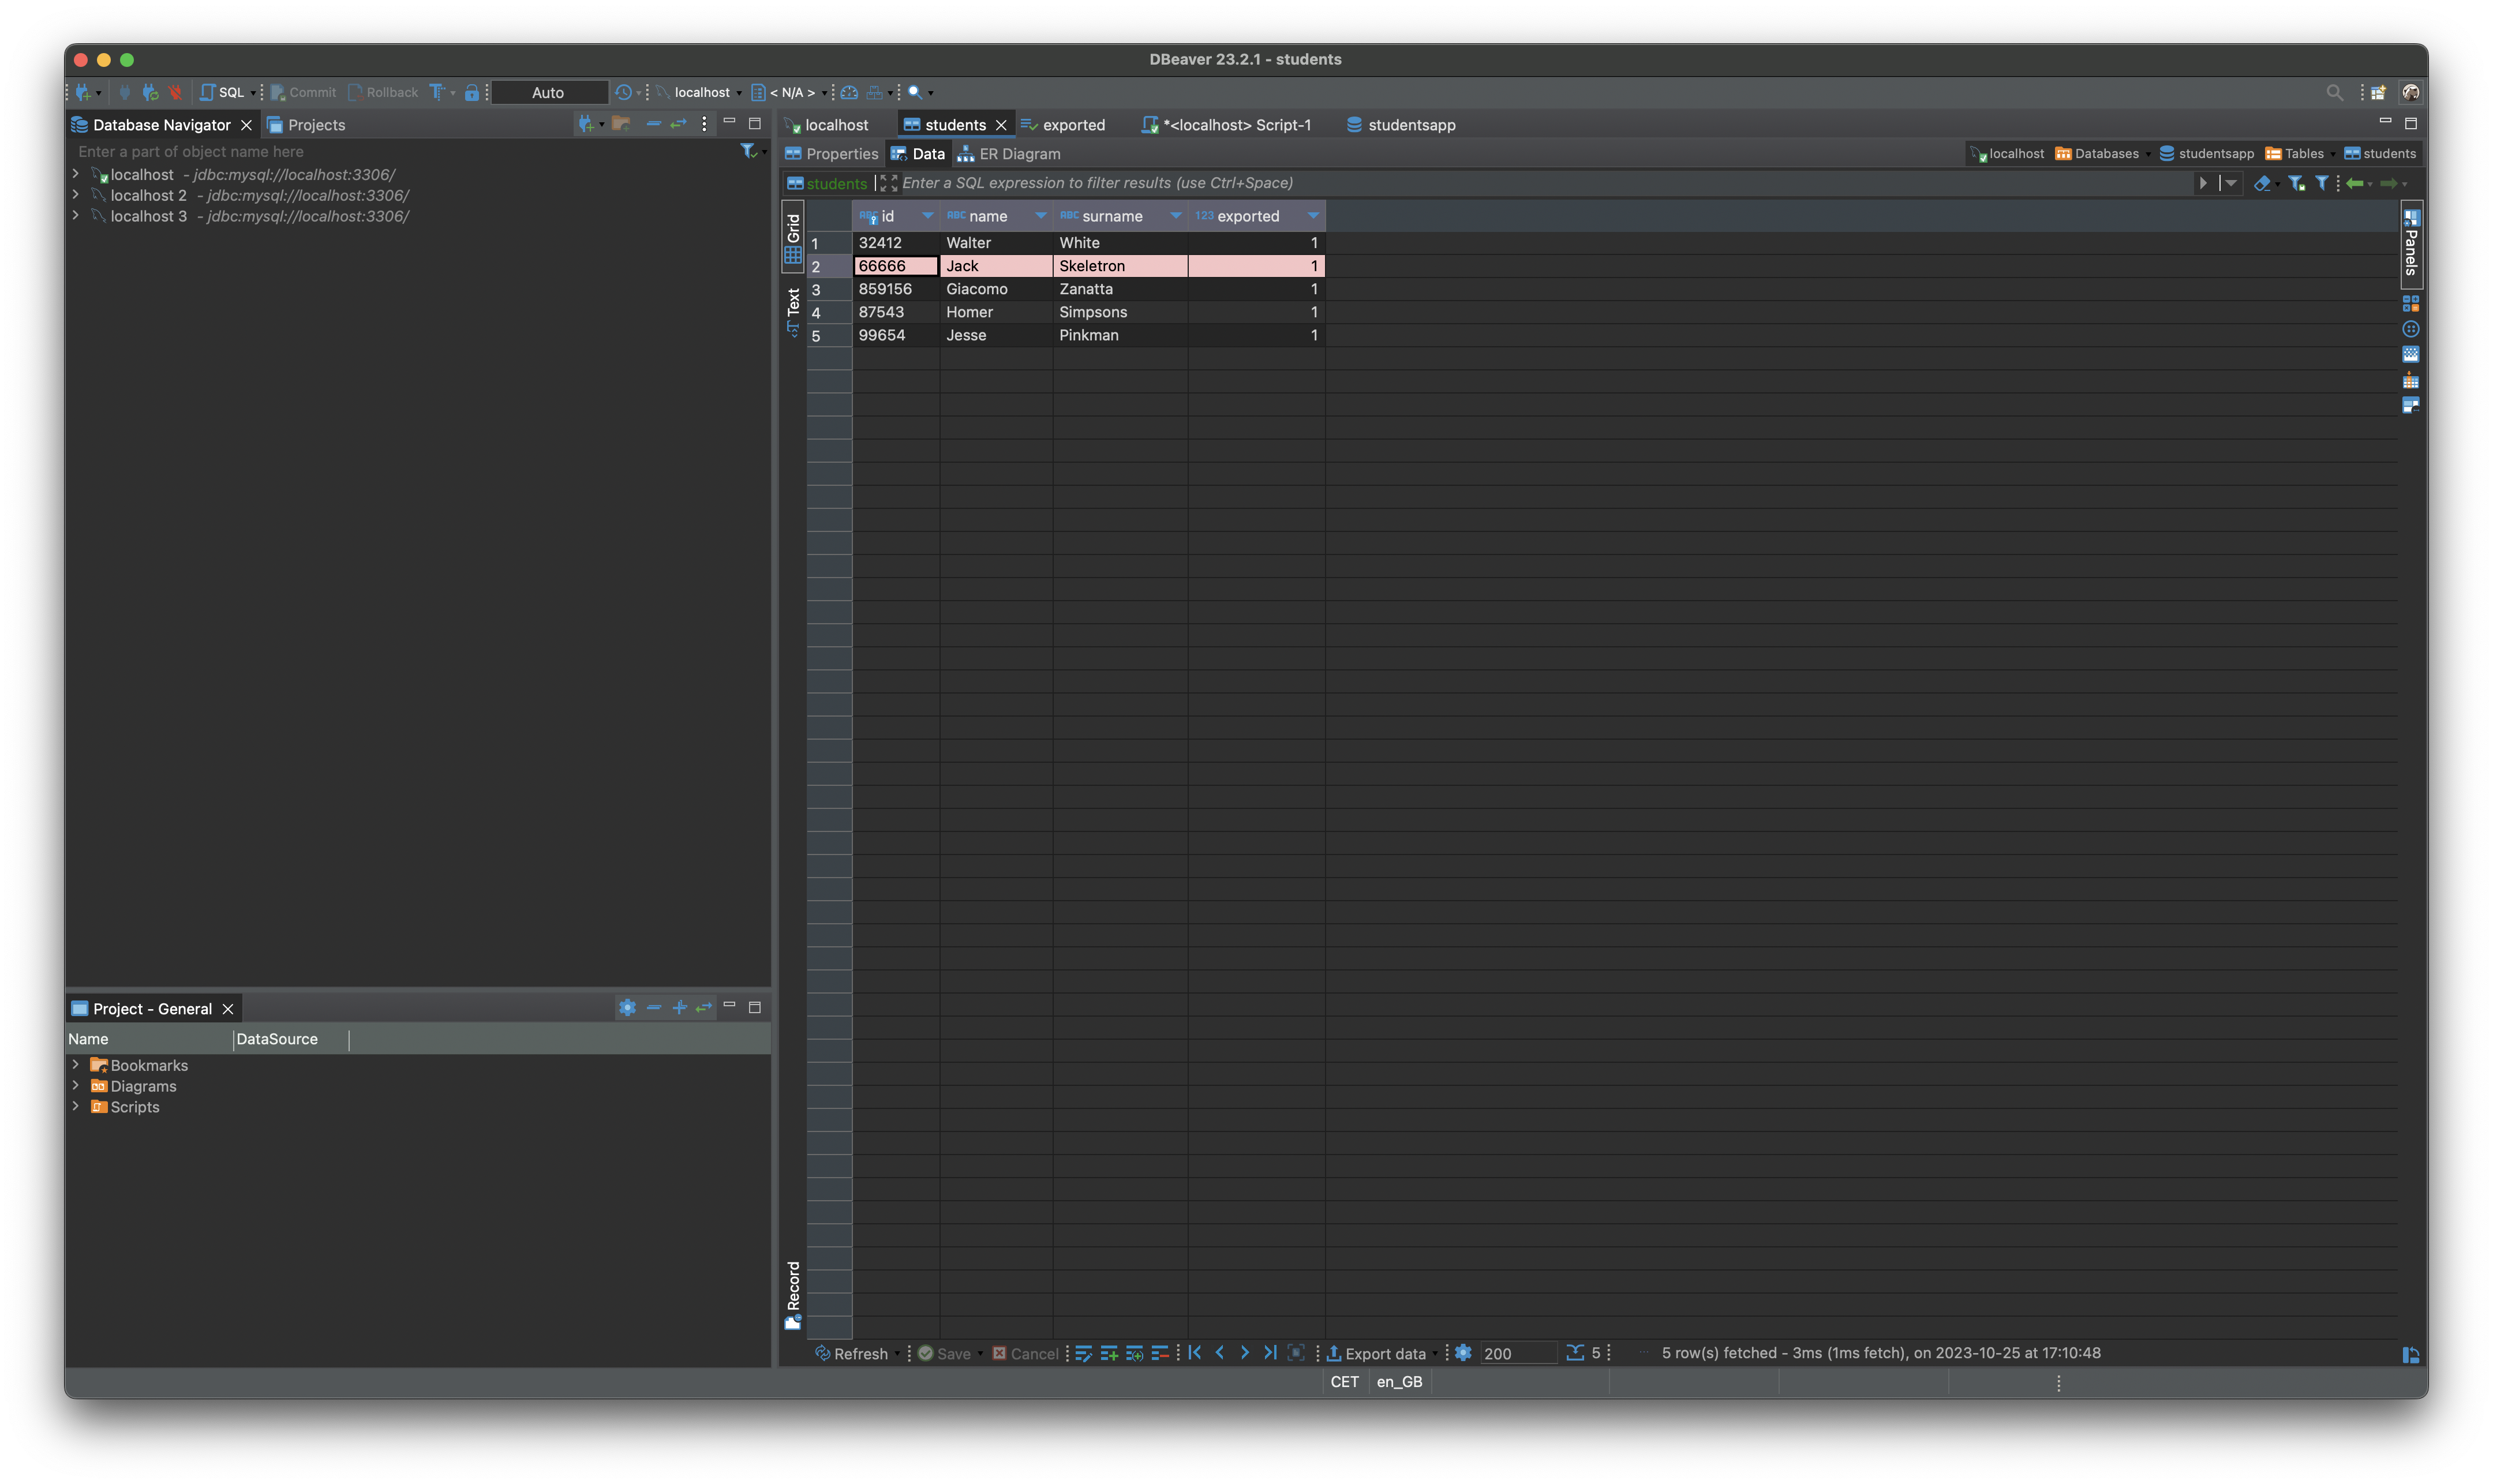The image size is (2493, 1484).
Task: Toggle the expand filter panel icon
Action: [x=888, y=183]
